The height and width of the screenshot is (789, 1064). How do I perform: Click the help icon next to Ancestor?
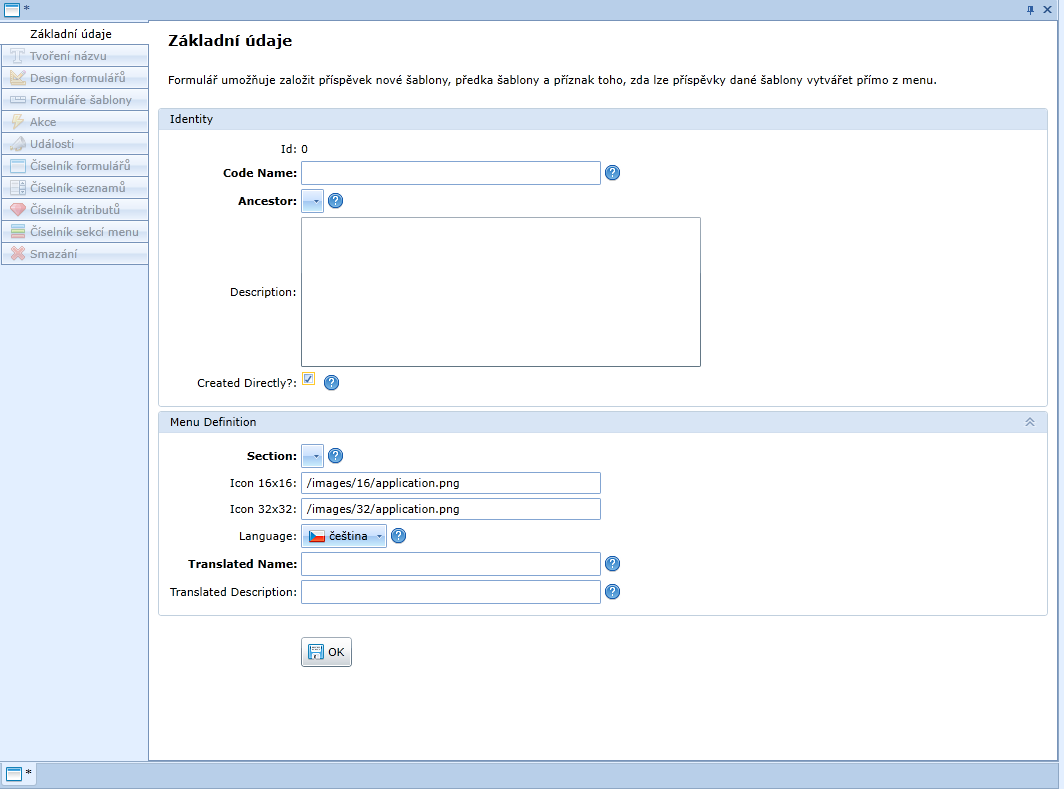coord(336,201)
